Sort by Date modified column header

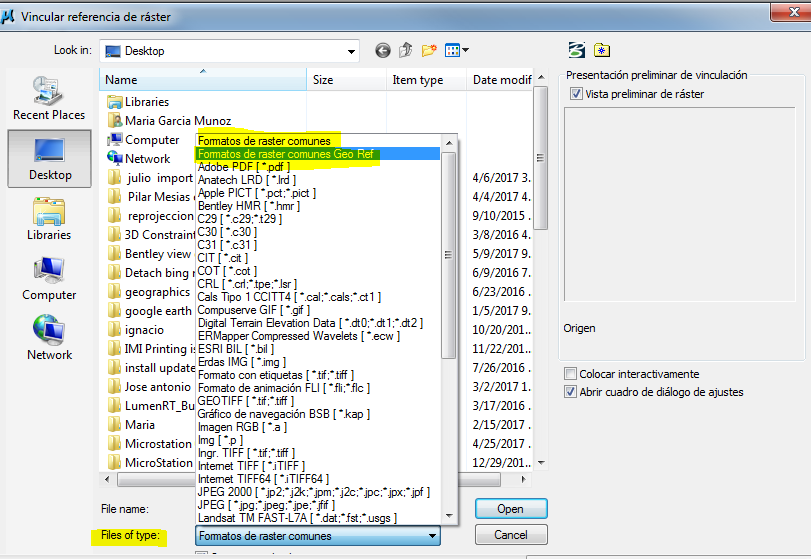coord(500,80)
